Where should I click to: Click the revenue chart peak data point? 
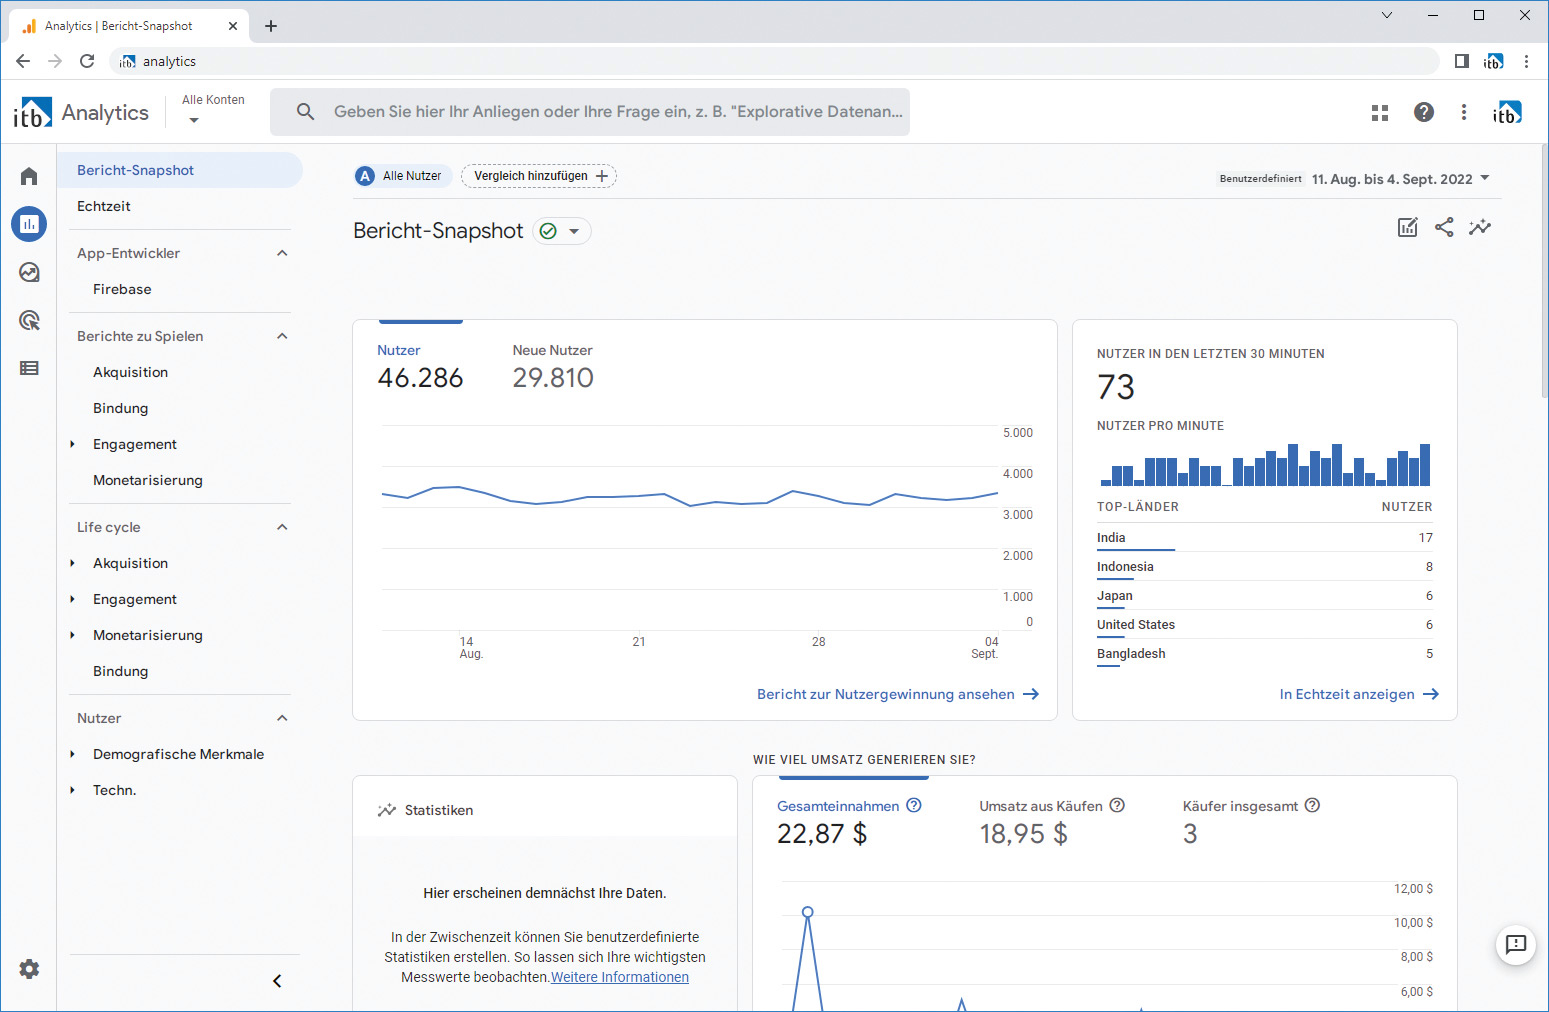808,912
